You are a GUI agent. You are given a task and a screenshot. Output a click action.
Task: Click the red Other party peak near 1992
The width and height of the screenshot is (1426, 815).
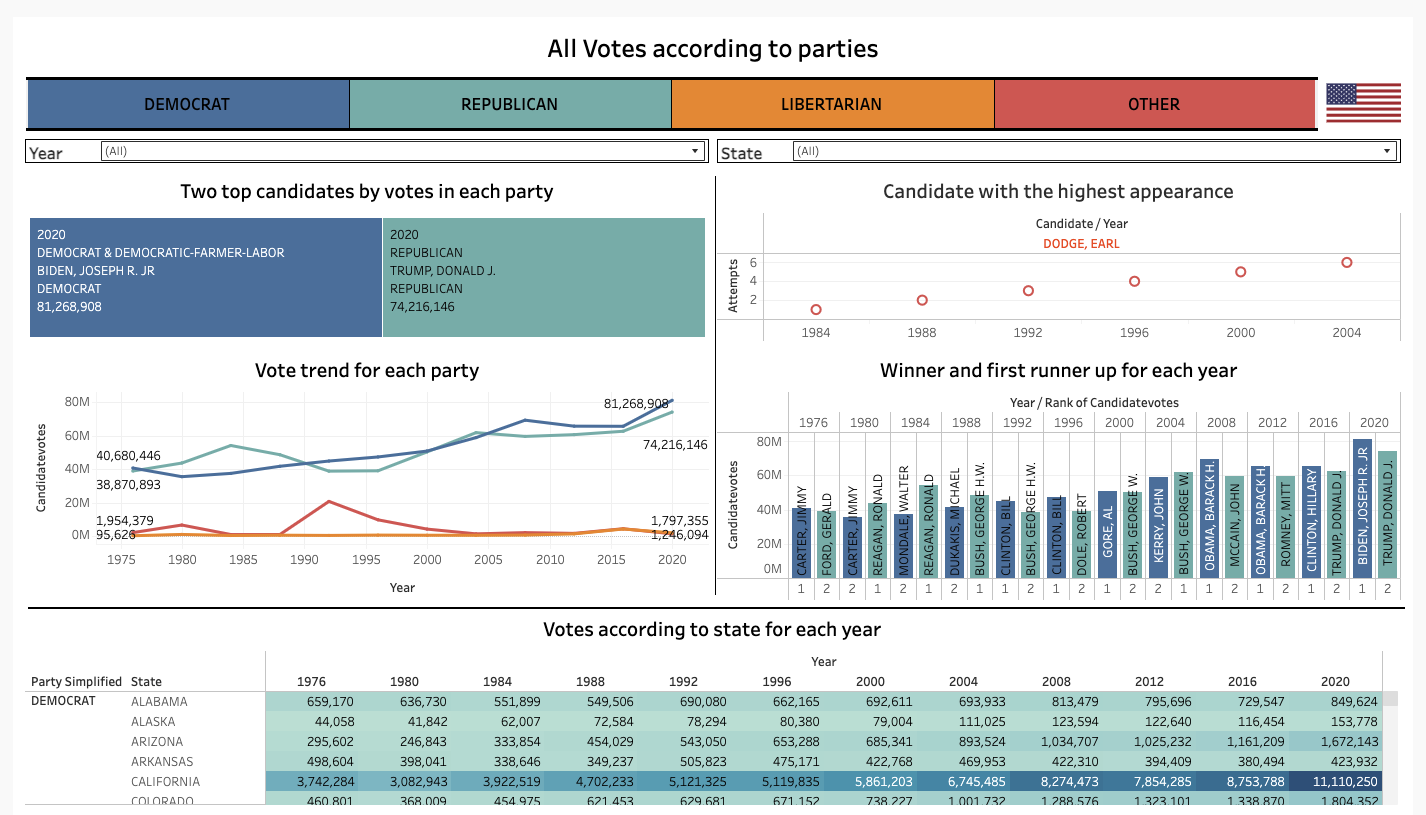[329, 501]
